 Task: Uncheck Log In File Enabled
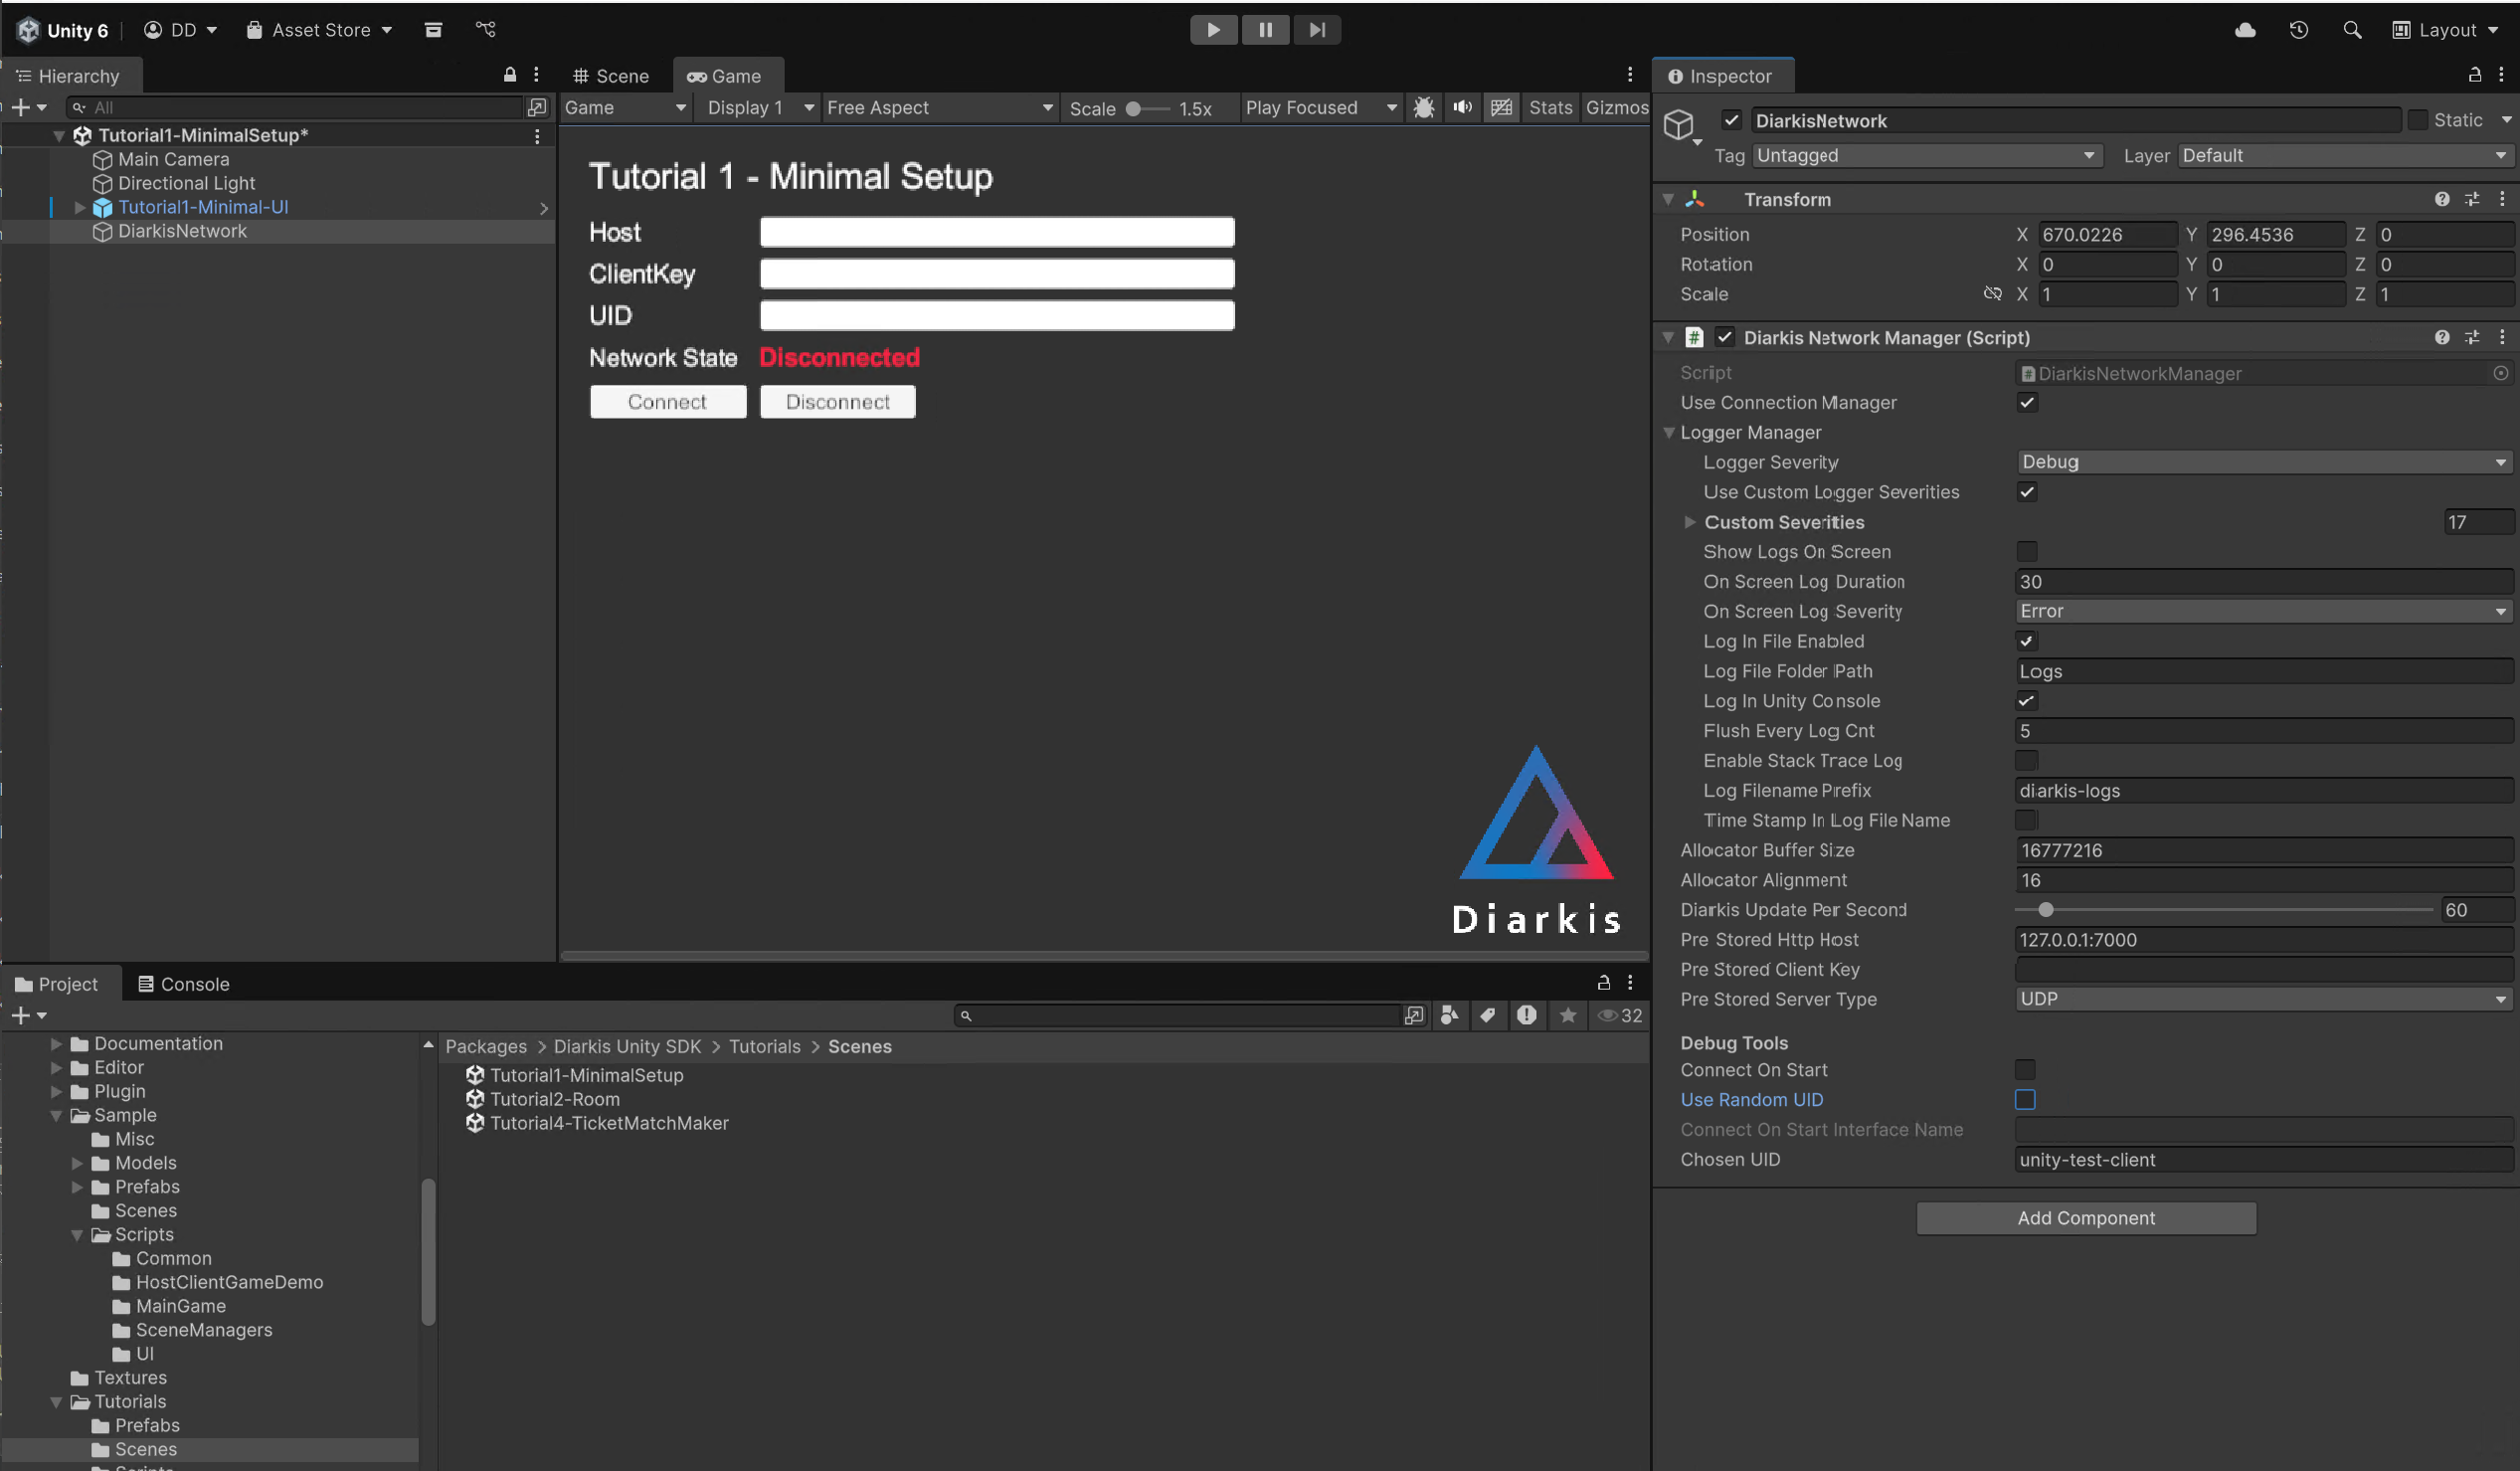tap(2026, 641)
